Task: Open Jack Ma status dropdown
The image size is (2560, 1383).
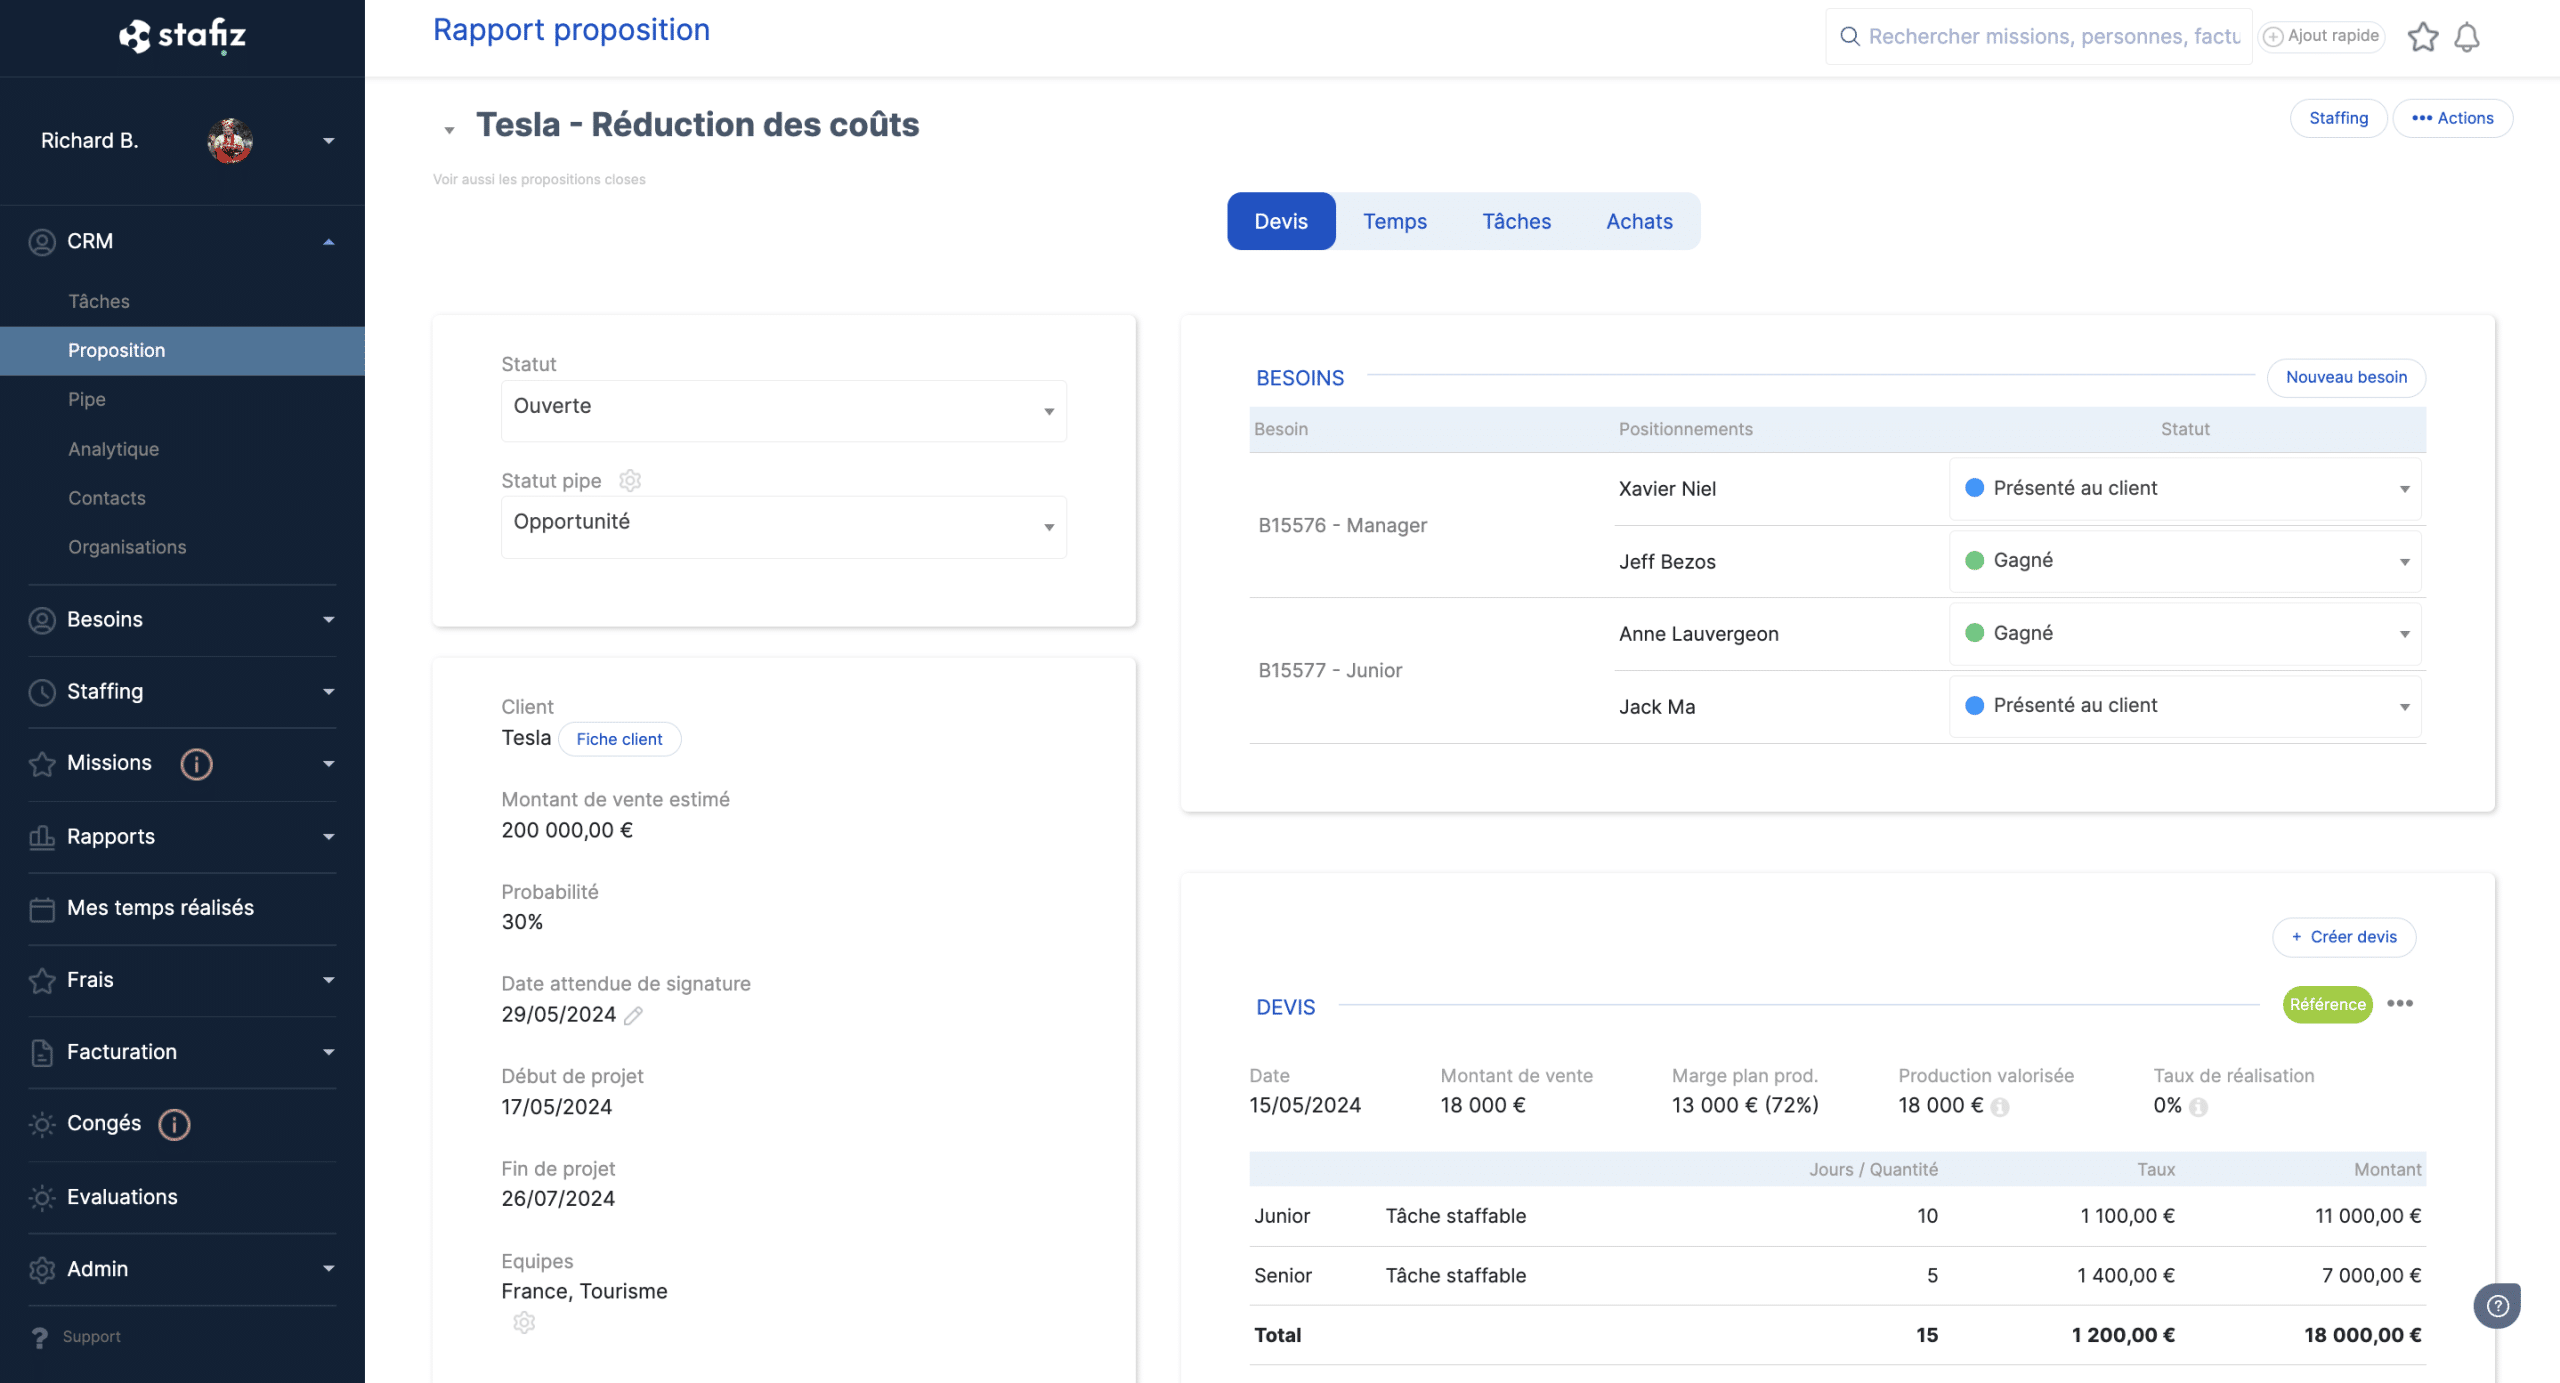Action: tap(2185, 706)
